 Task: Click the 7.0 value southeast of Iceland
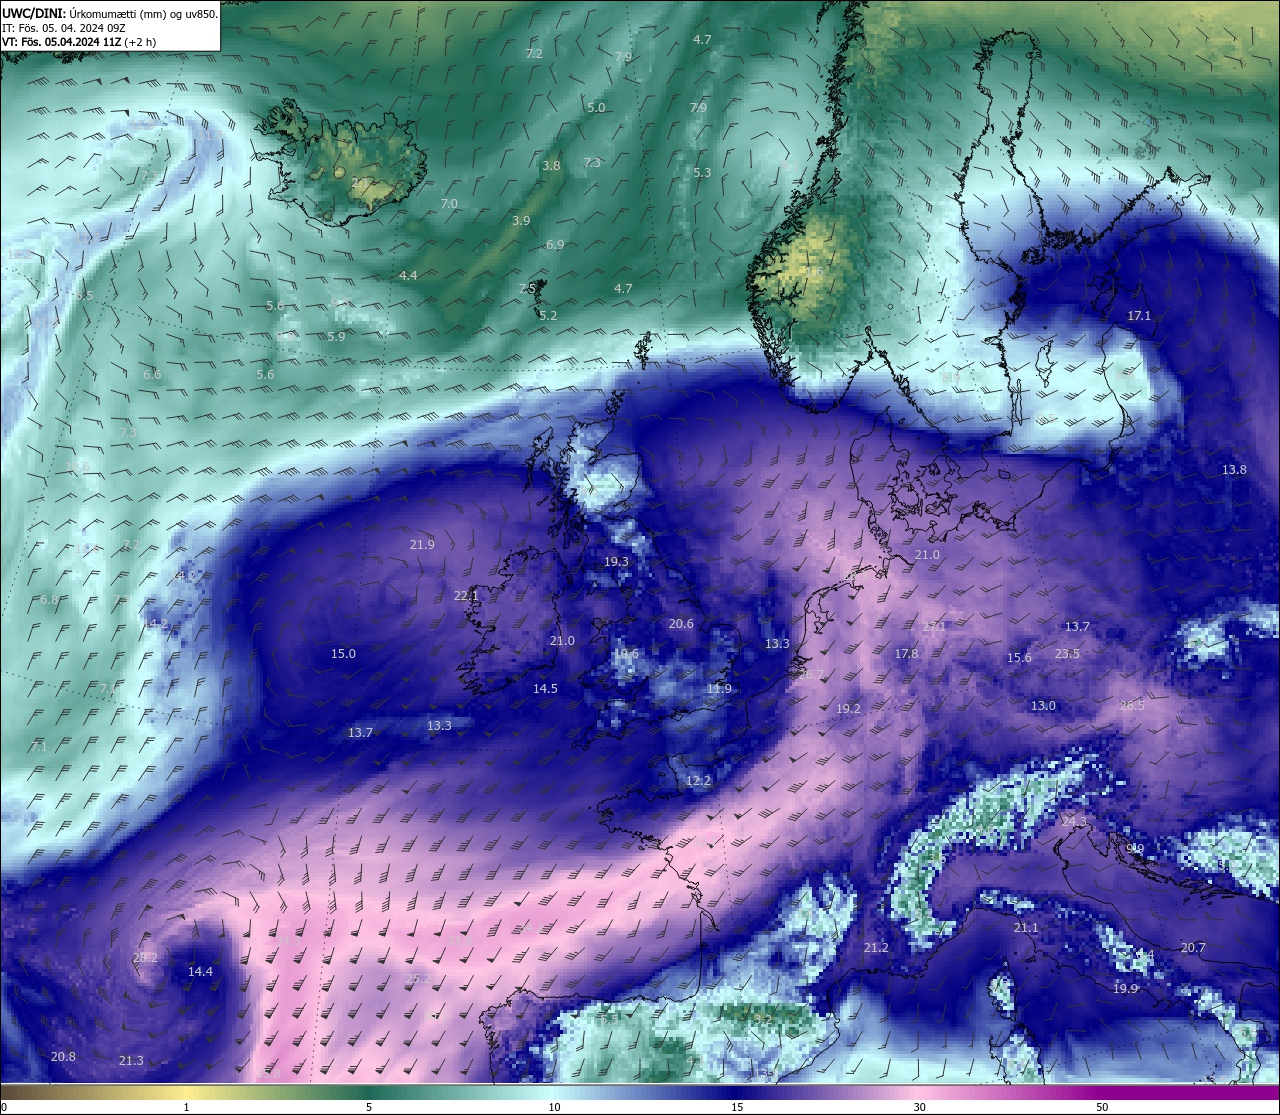point(449,203)
